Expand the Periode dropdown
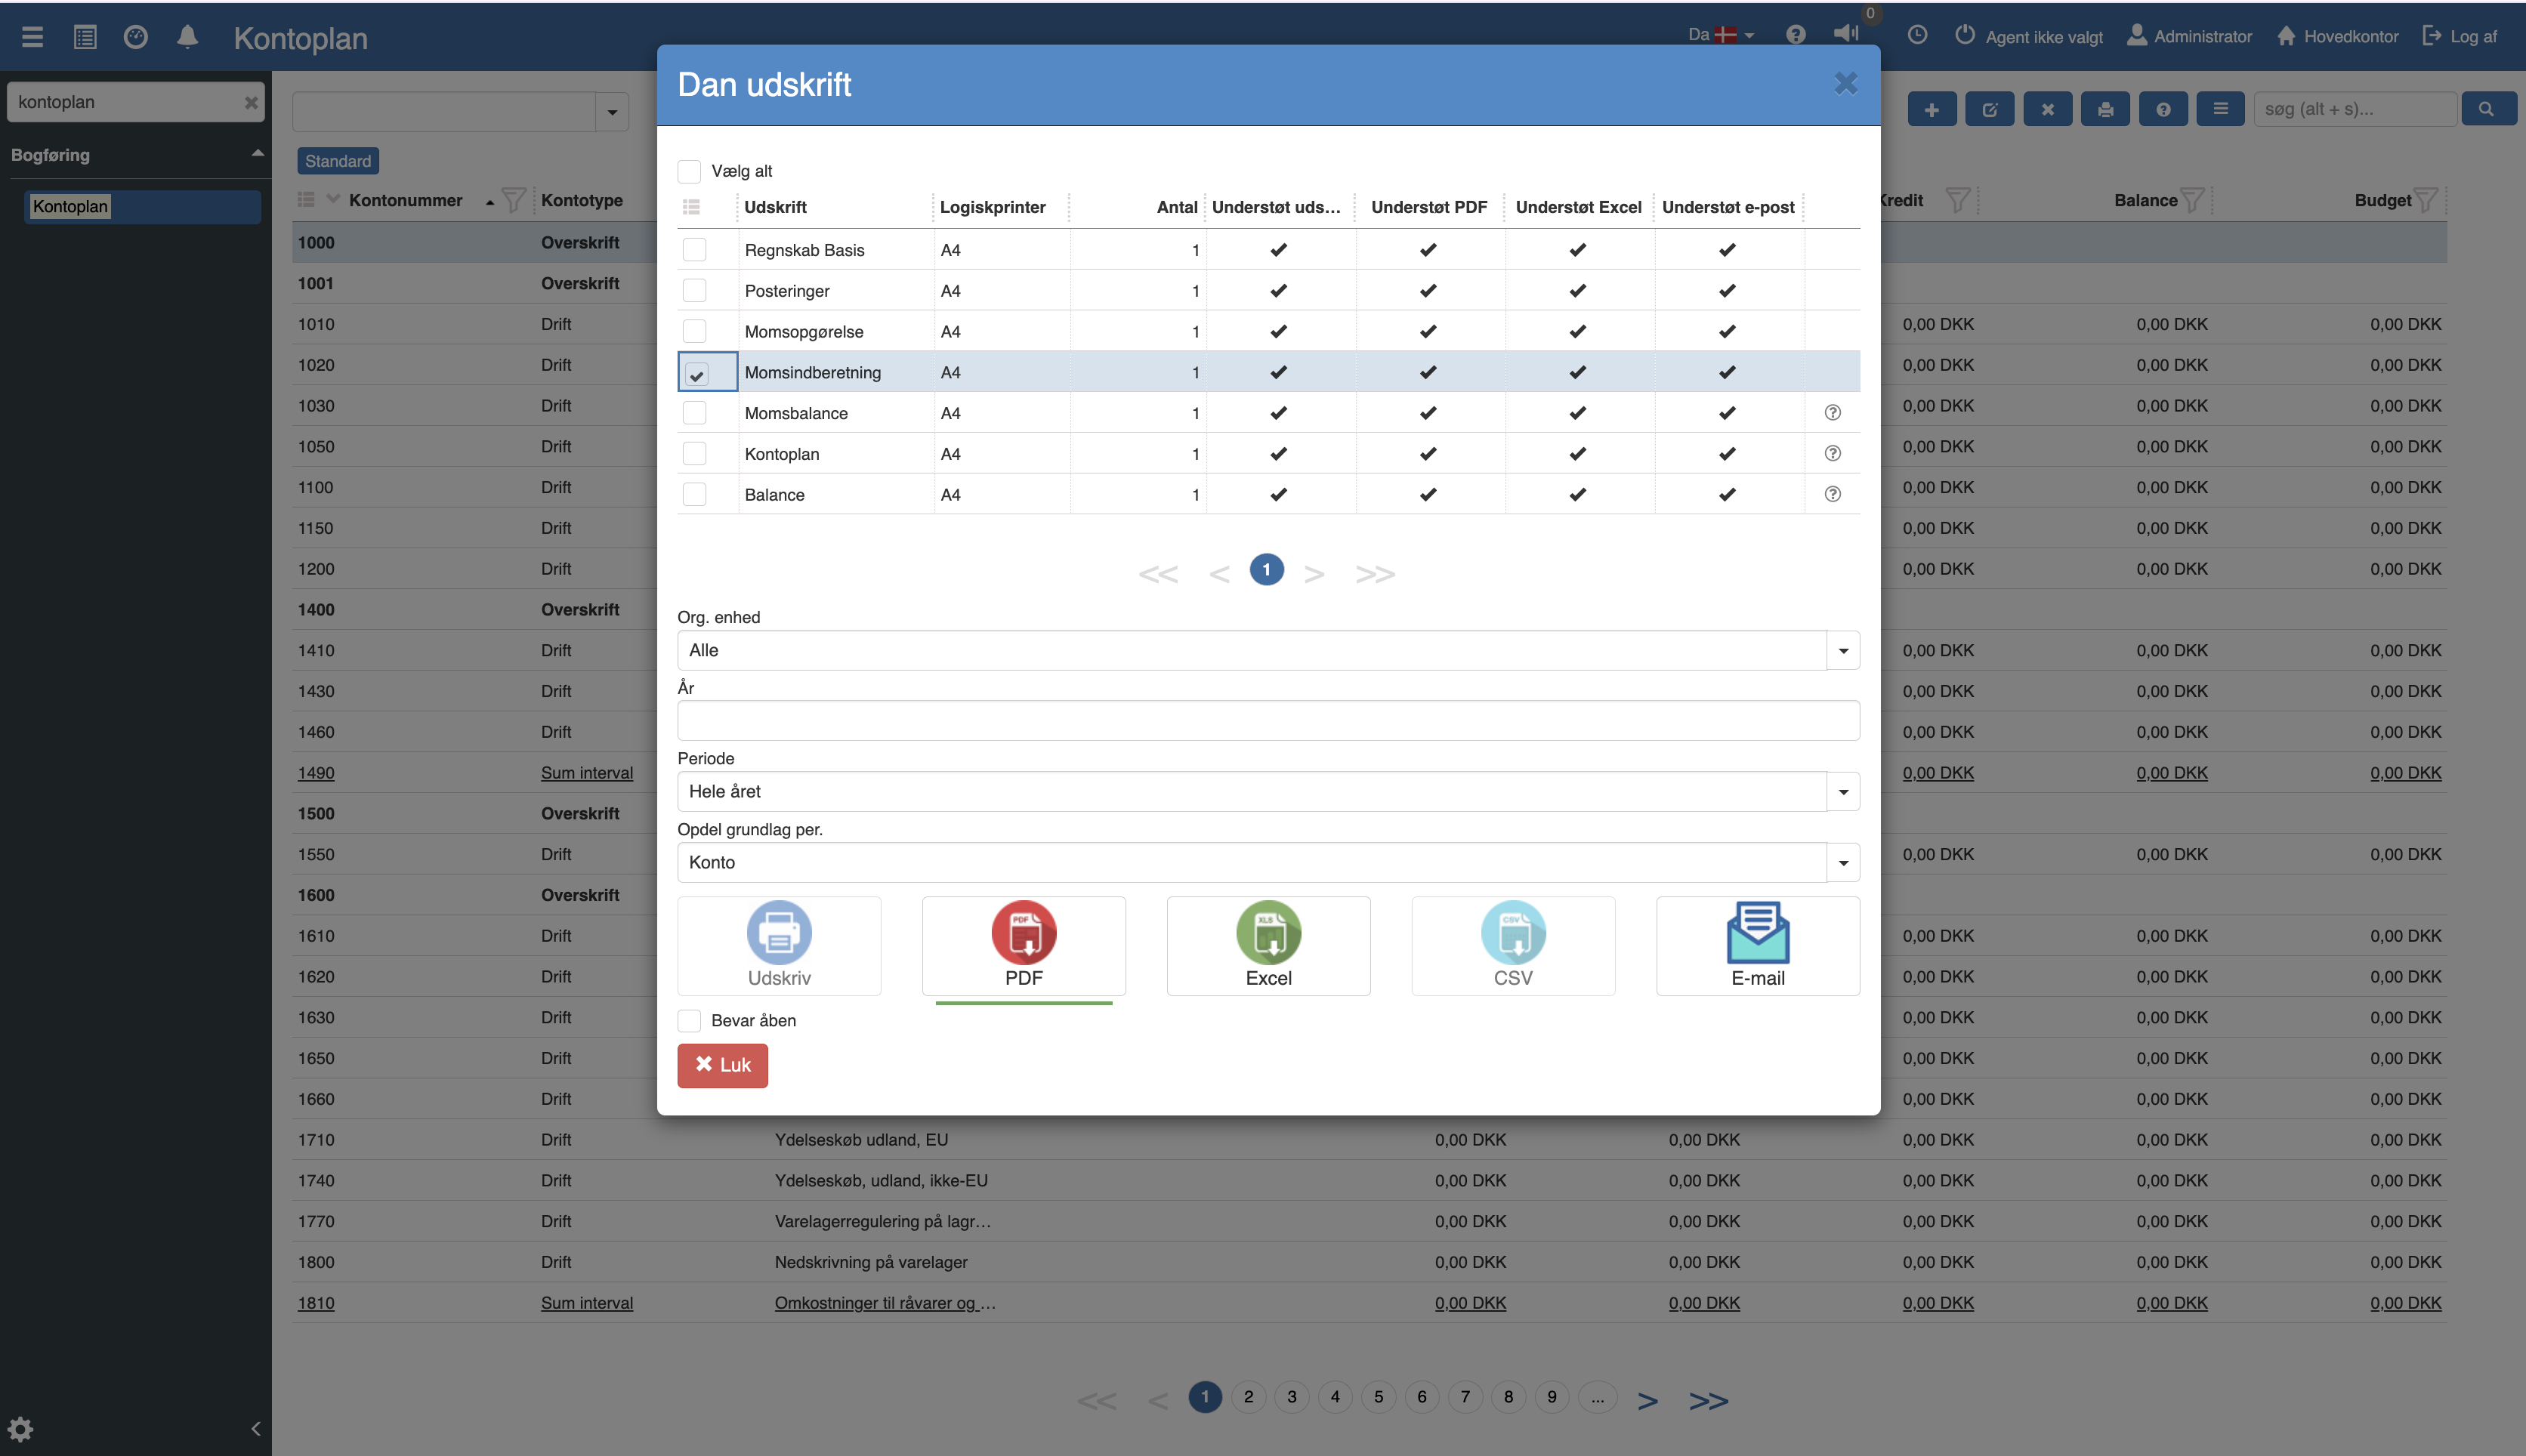 1842,792
